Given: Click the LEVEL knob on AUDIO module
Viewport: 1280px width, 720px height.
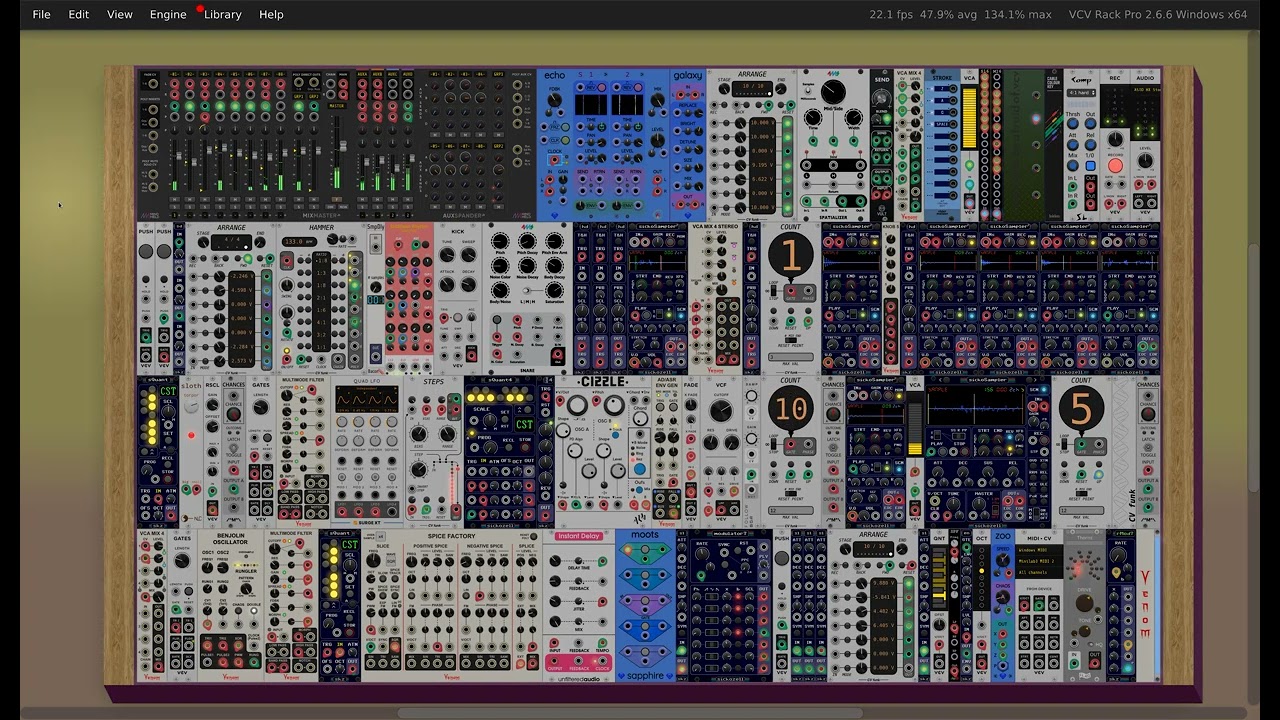Looking at the screenshot, I should click(1145, 160).
